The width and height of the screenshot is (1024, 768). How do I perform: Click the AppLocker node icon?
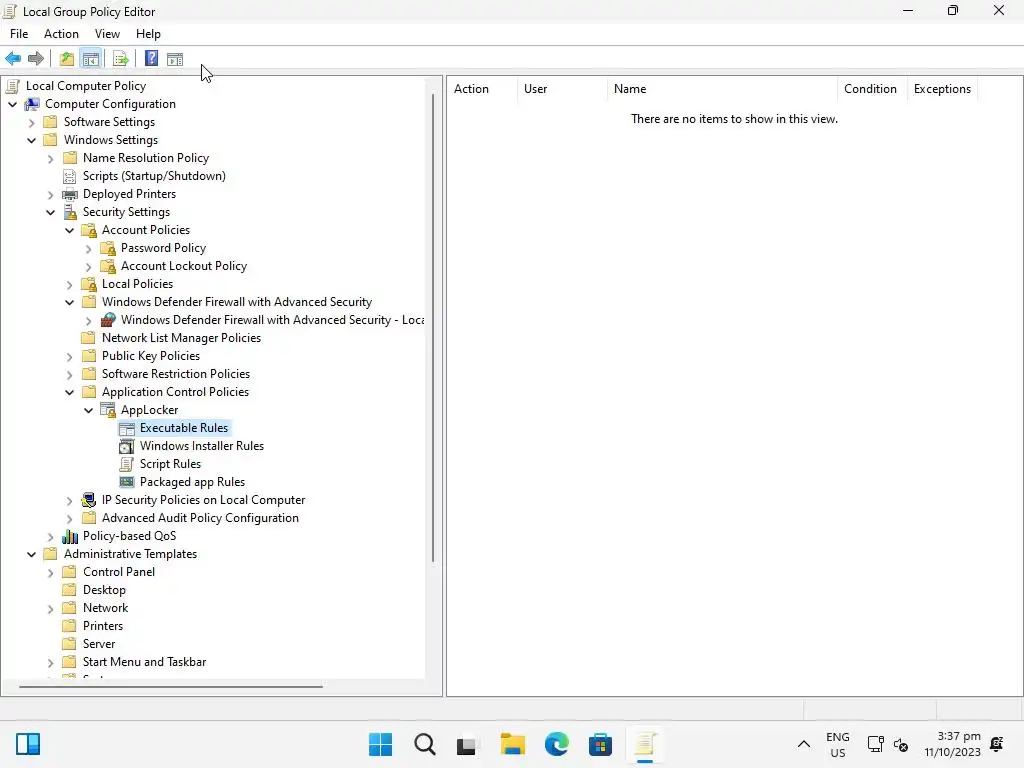pyautogui.click(x=108, y=410)
